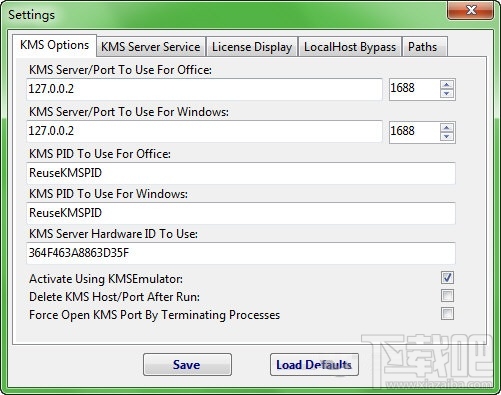The image size is (501, 395).
Task: Click the 'KMS Server/Port To Use For Office:' label
Action: pyautogui.click(x=120, y=70)
